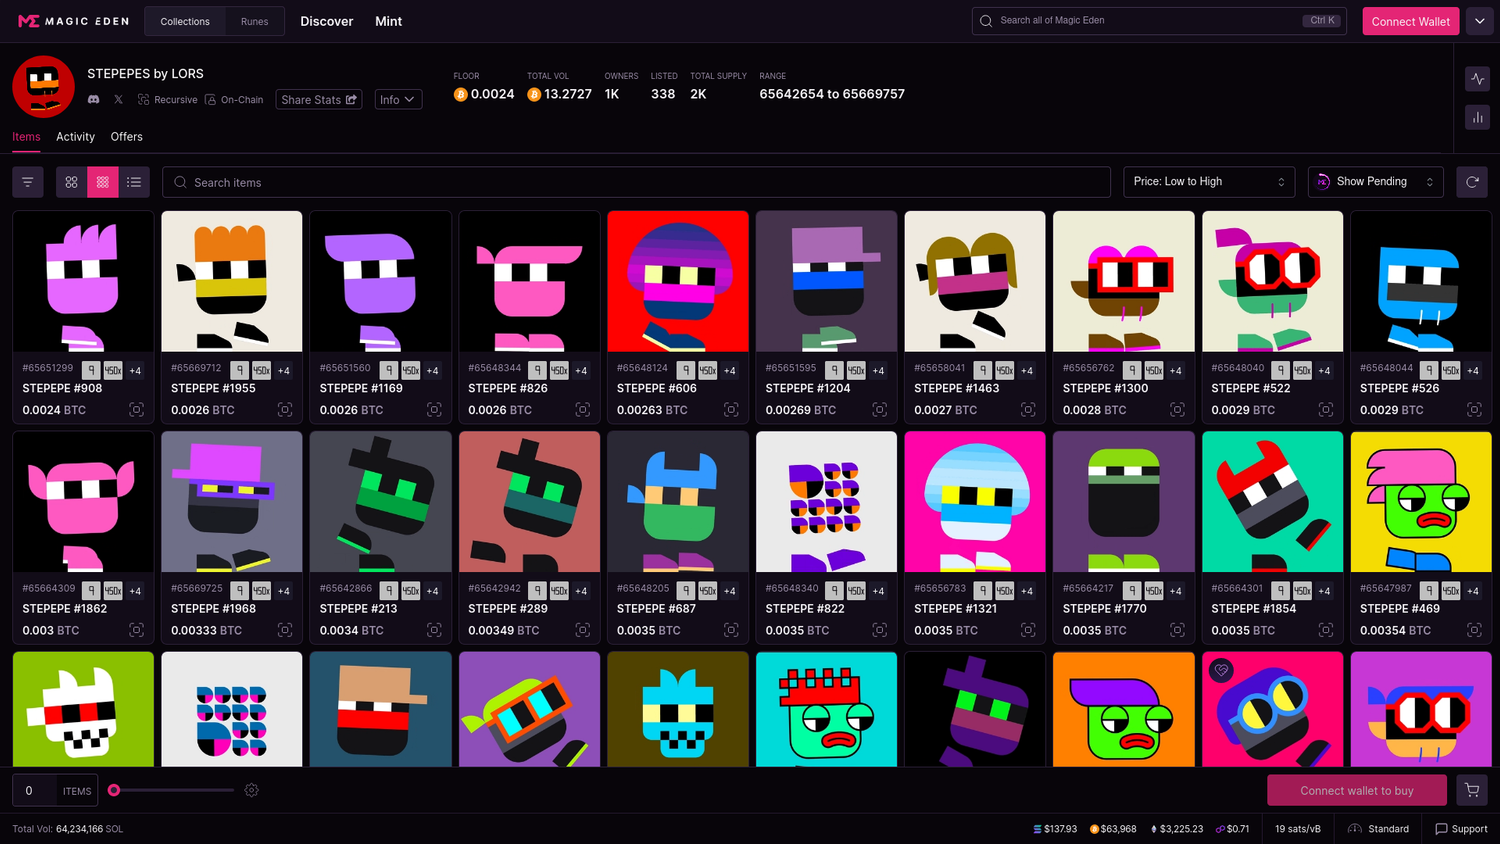1500x844 pixels.
Task: Switch to the Offers tab
Action: [x=126, y=137]
